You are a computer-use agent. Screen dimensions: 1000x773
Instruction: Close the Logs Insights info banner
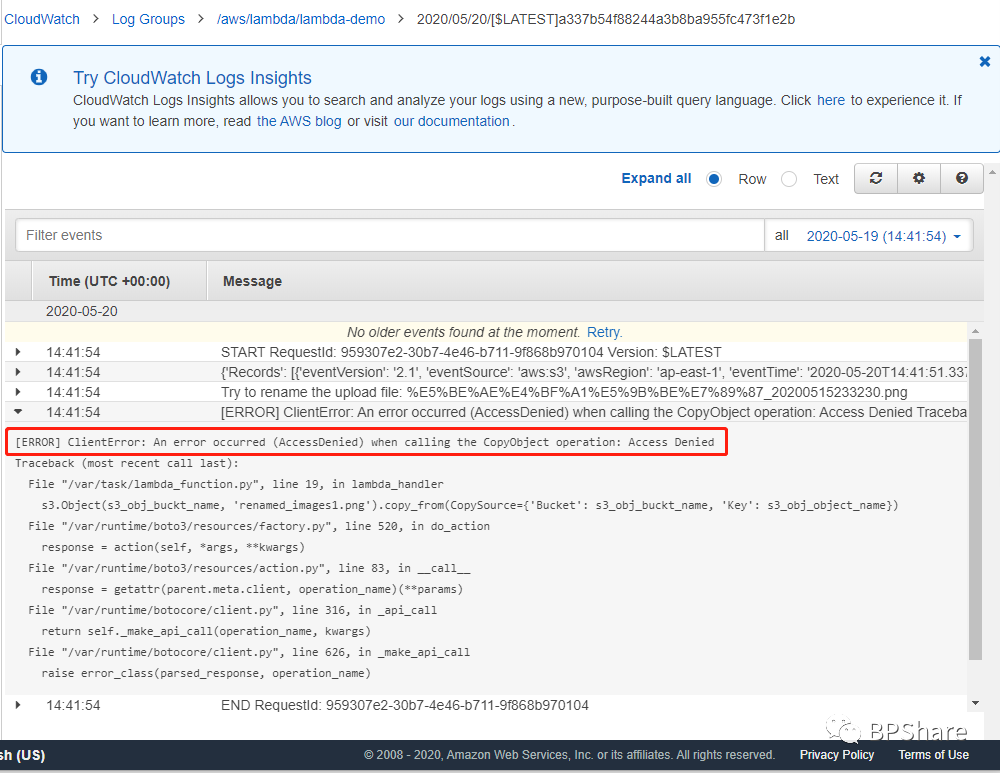tap(985, 62)
